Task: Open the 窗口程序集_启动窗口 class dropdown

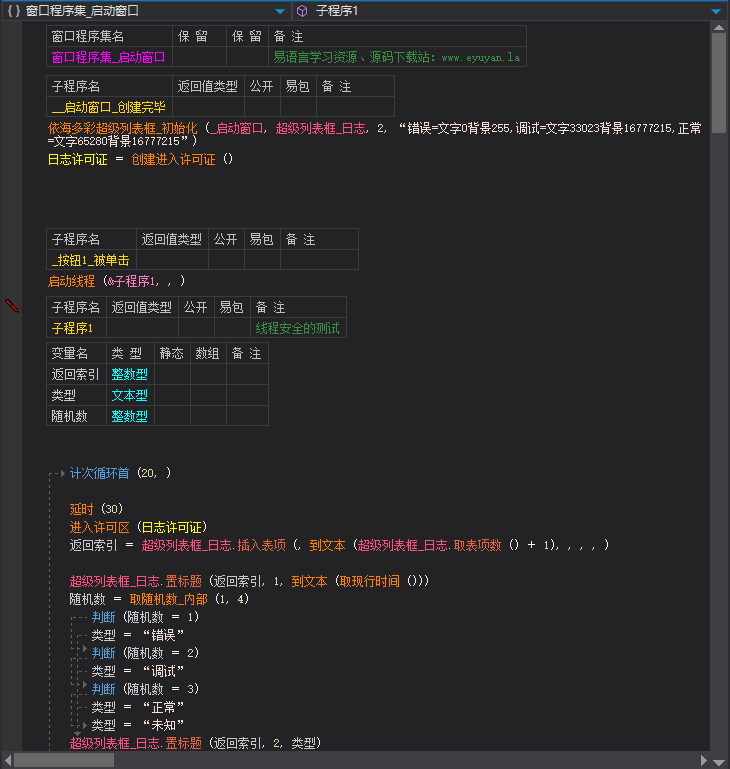Action: tap(280, 11)
